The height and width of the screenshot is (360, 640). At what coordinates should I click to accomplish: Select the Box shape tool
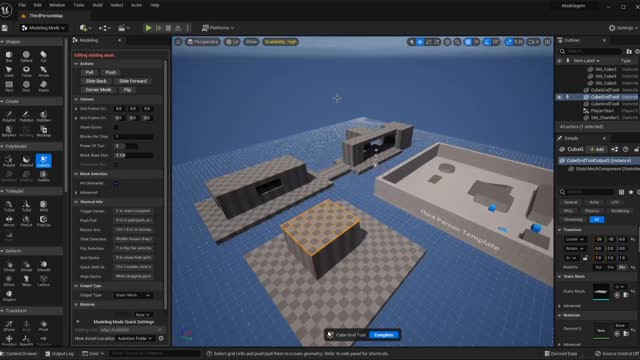(x=9, y=56)
